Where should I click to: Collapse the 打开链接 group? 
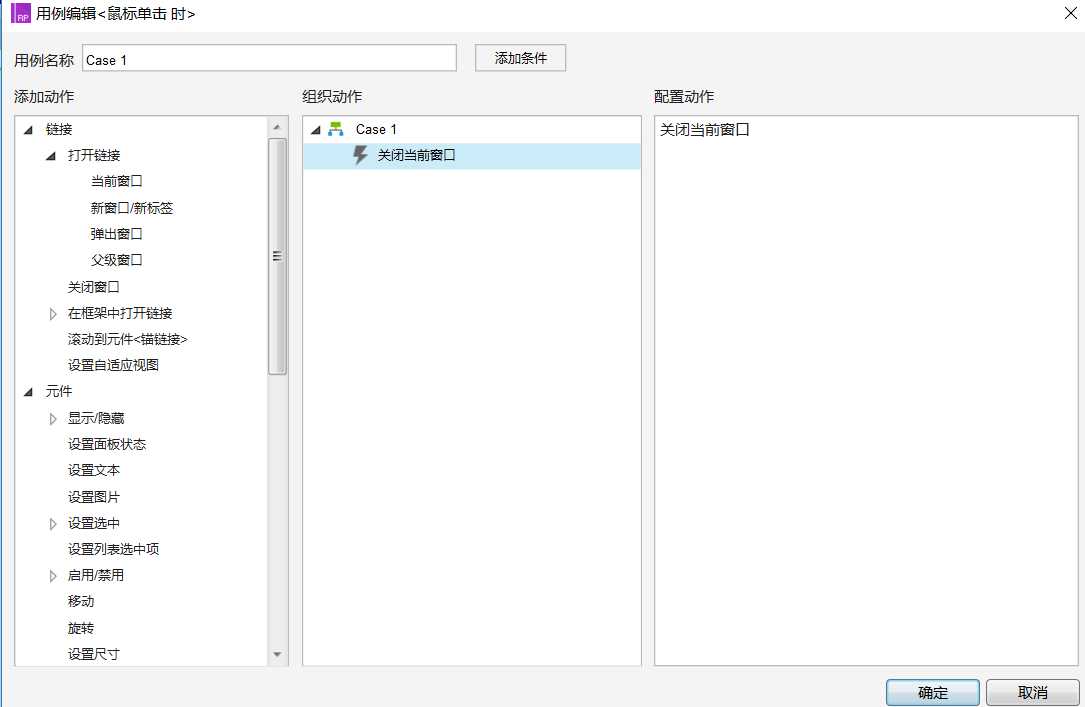51,156
